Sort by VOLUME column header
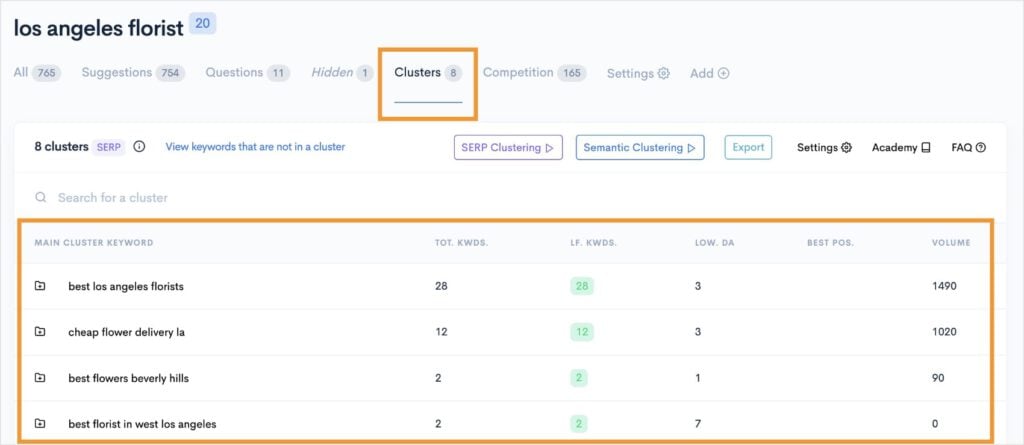Viewport: 1024px width, 445px height. point(952,243)
